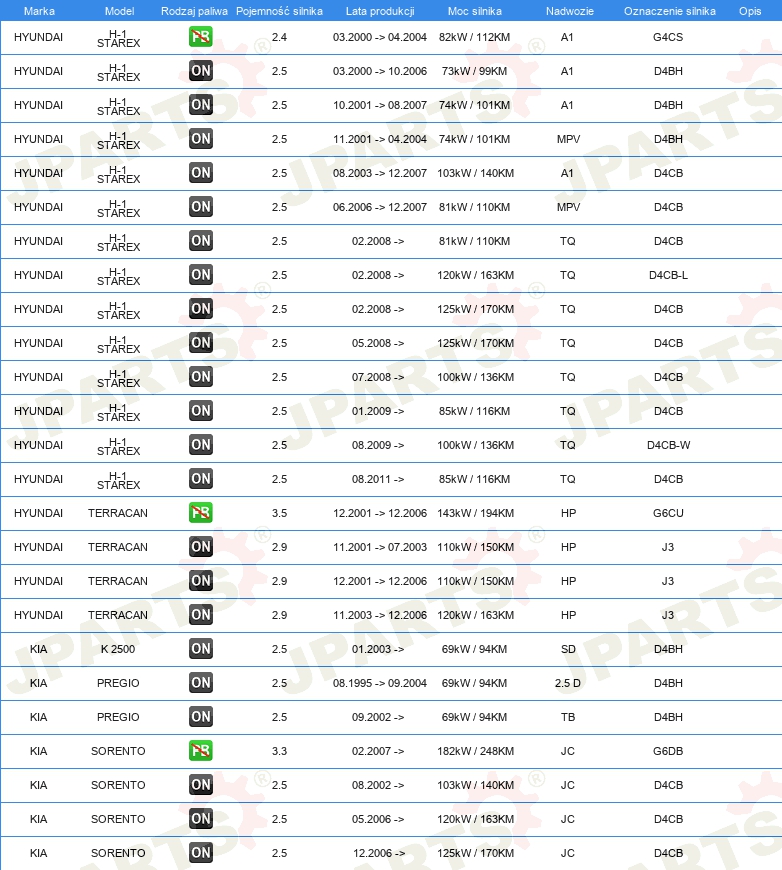Click the ON icon in the Pregio 09.2002 row

click(x=200, y=717)
